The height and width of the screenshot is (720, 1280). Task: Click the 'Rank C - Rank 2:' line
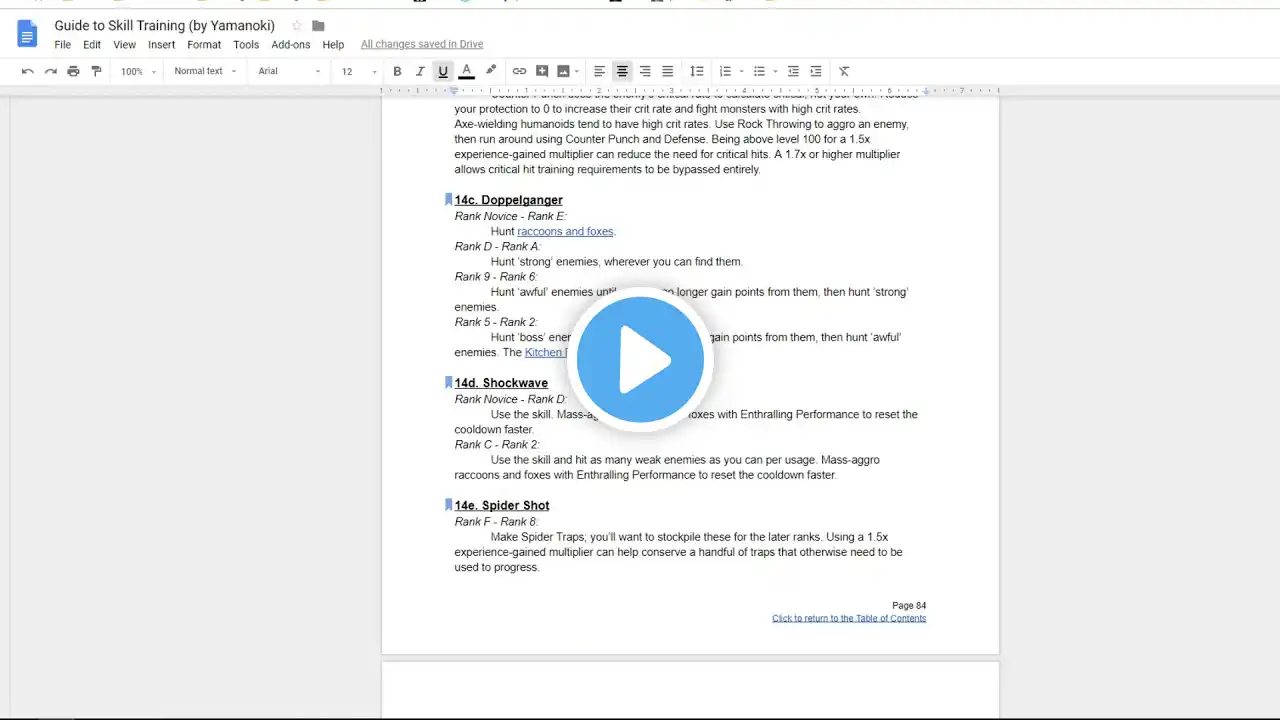click(x=497, y=445)
